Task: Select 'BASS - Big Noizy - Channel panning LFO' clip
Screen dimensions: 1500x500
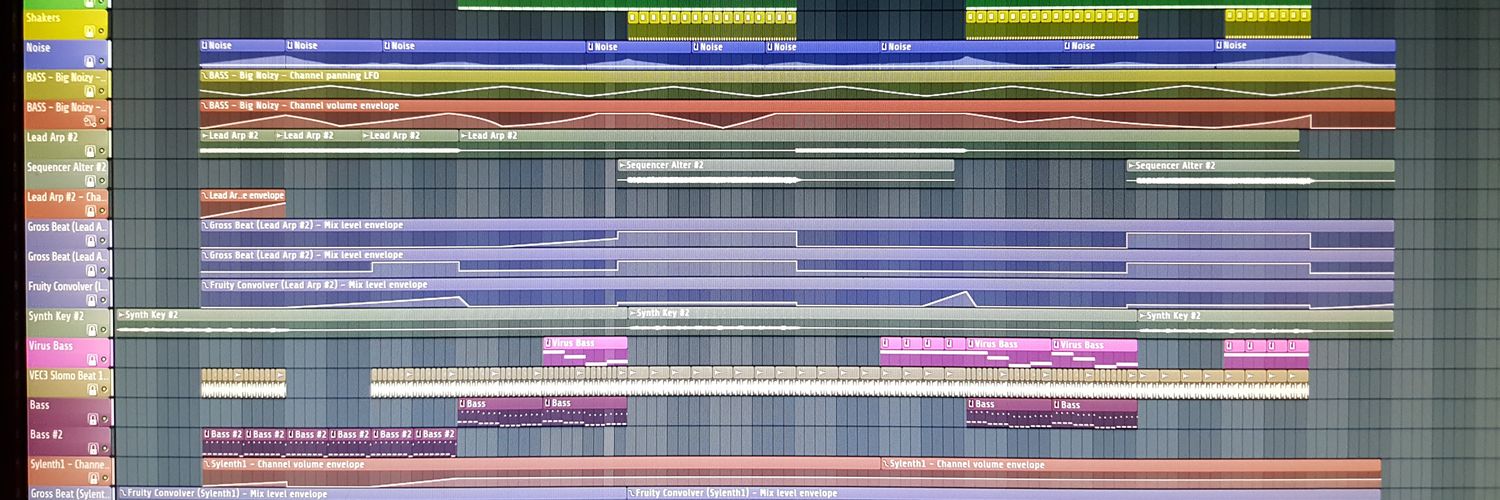Action: tap(797, 83)
